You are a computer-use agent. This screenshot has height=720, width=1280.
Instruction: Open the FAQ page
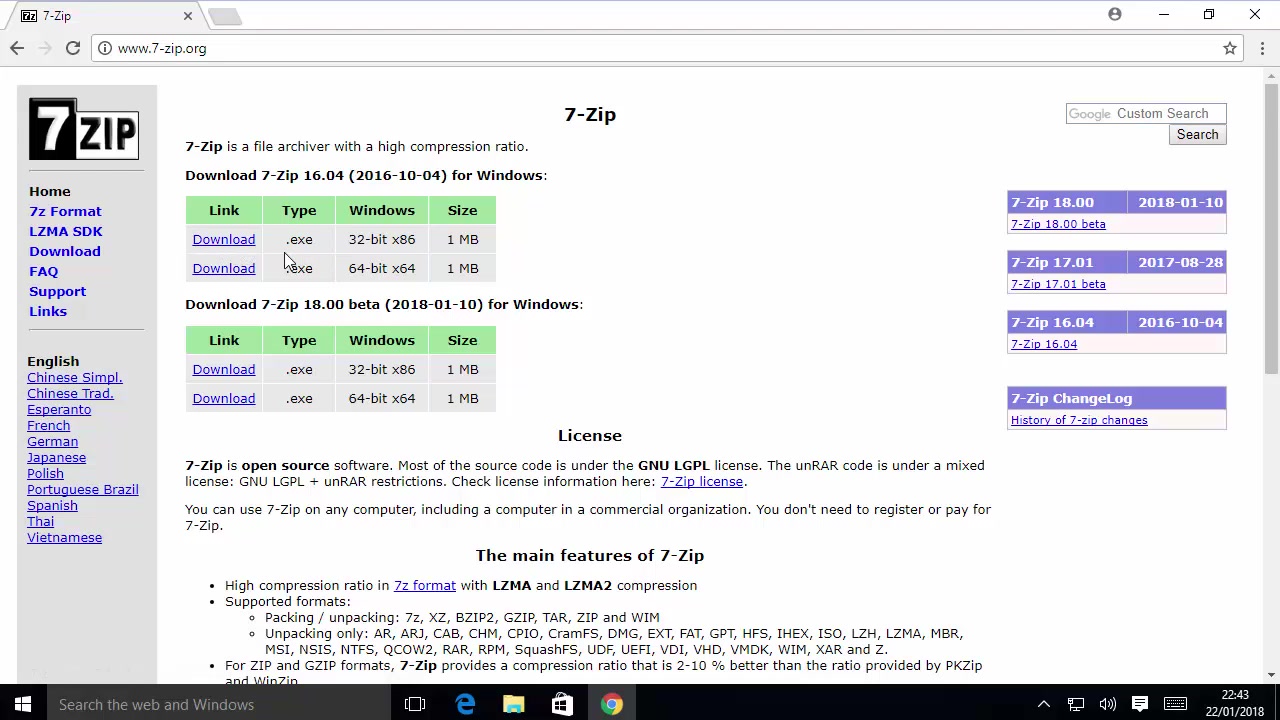44,271
